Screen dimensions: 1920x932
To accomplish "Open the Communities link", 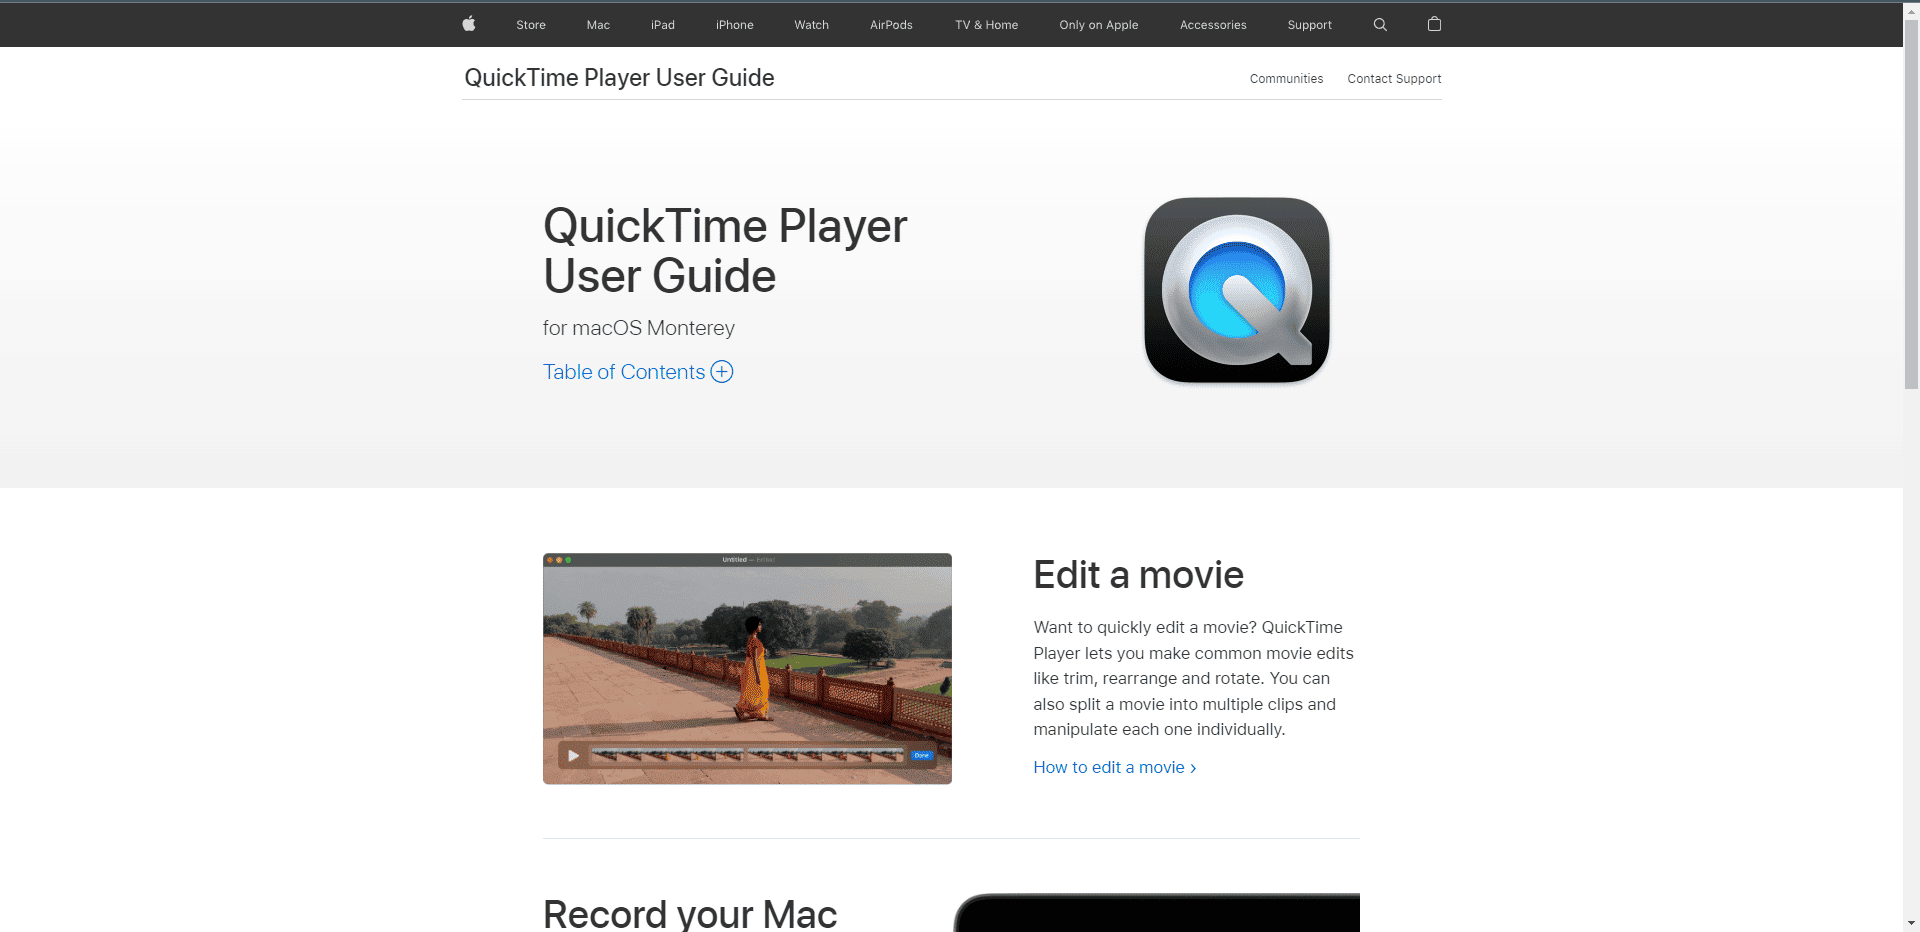I will tap(1286, 78).
